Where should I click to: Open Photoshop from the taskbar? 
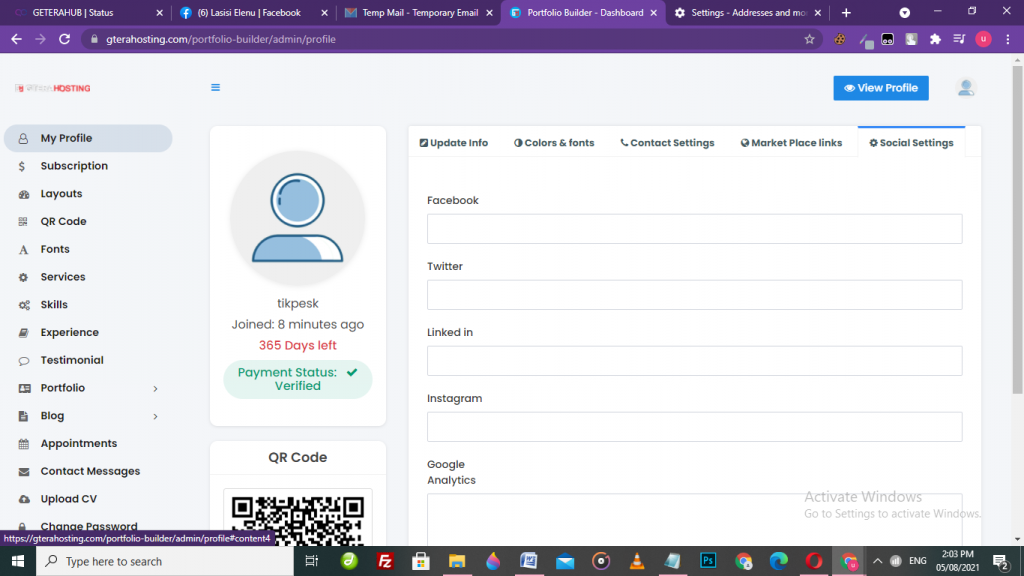[708, 561]
